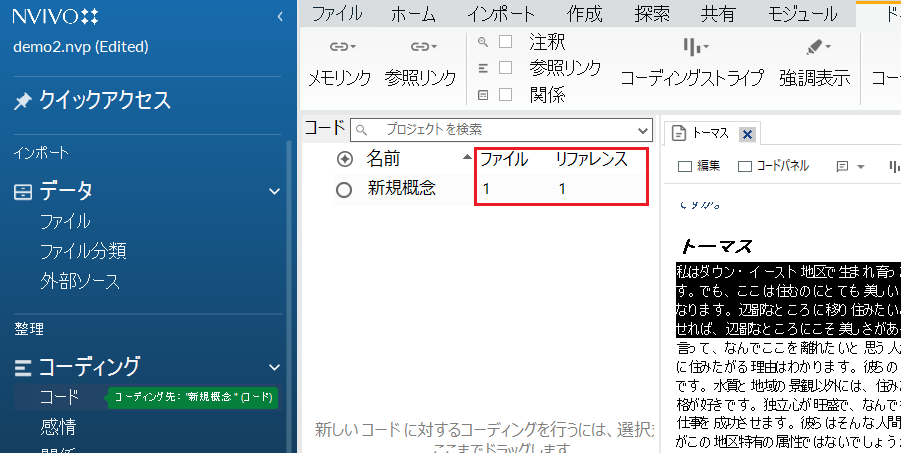Toggle the 注釈 checkbox
The width and height of the screenshot is (901, 453).
[506, 41]
